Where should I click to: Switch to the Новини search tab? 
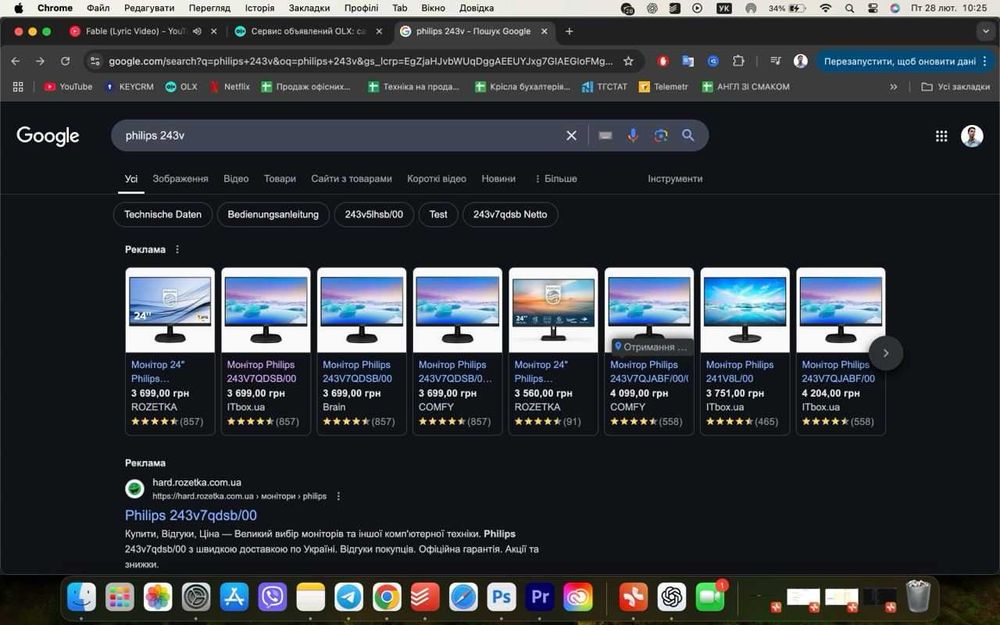(x=498, y=179)
